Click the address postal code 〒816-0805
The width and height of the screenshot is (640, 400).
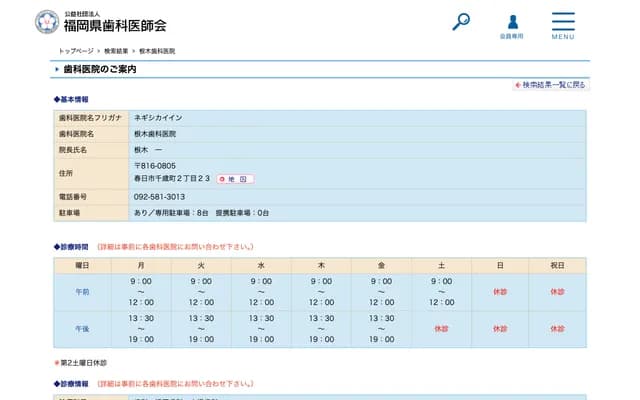155,165
